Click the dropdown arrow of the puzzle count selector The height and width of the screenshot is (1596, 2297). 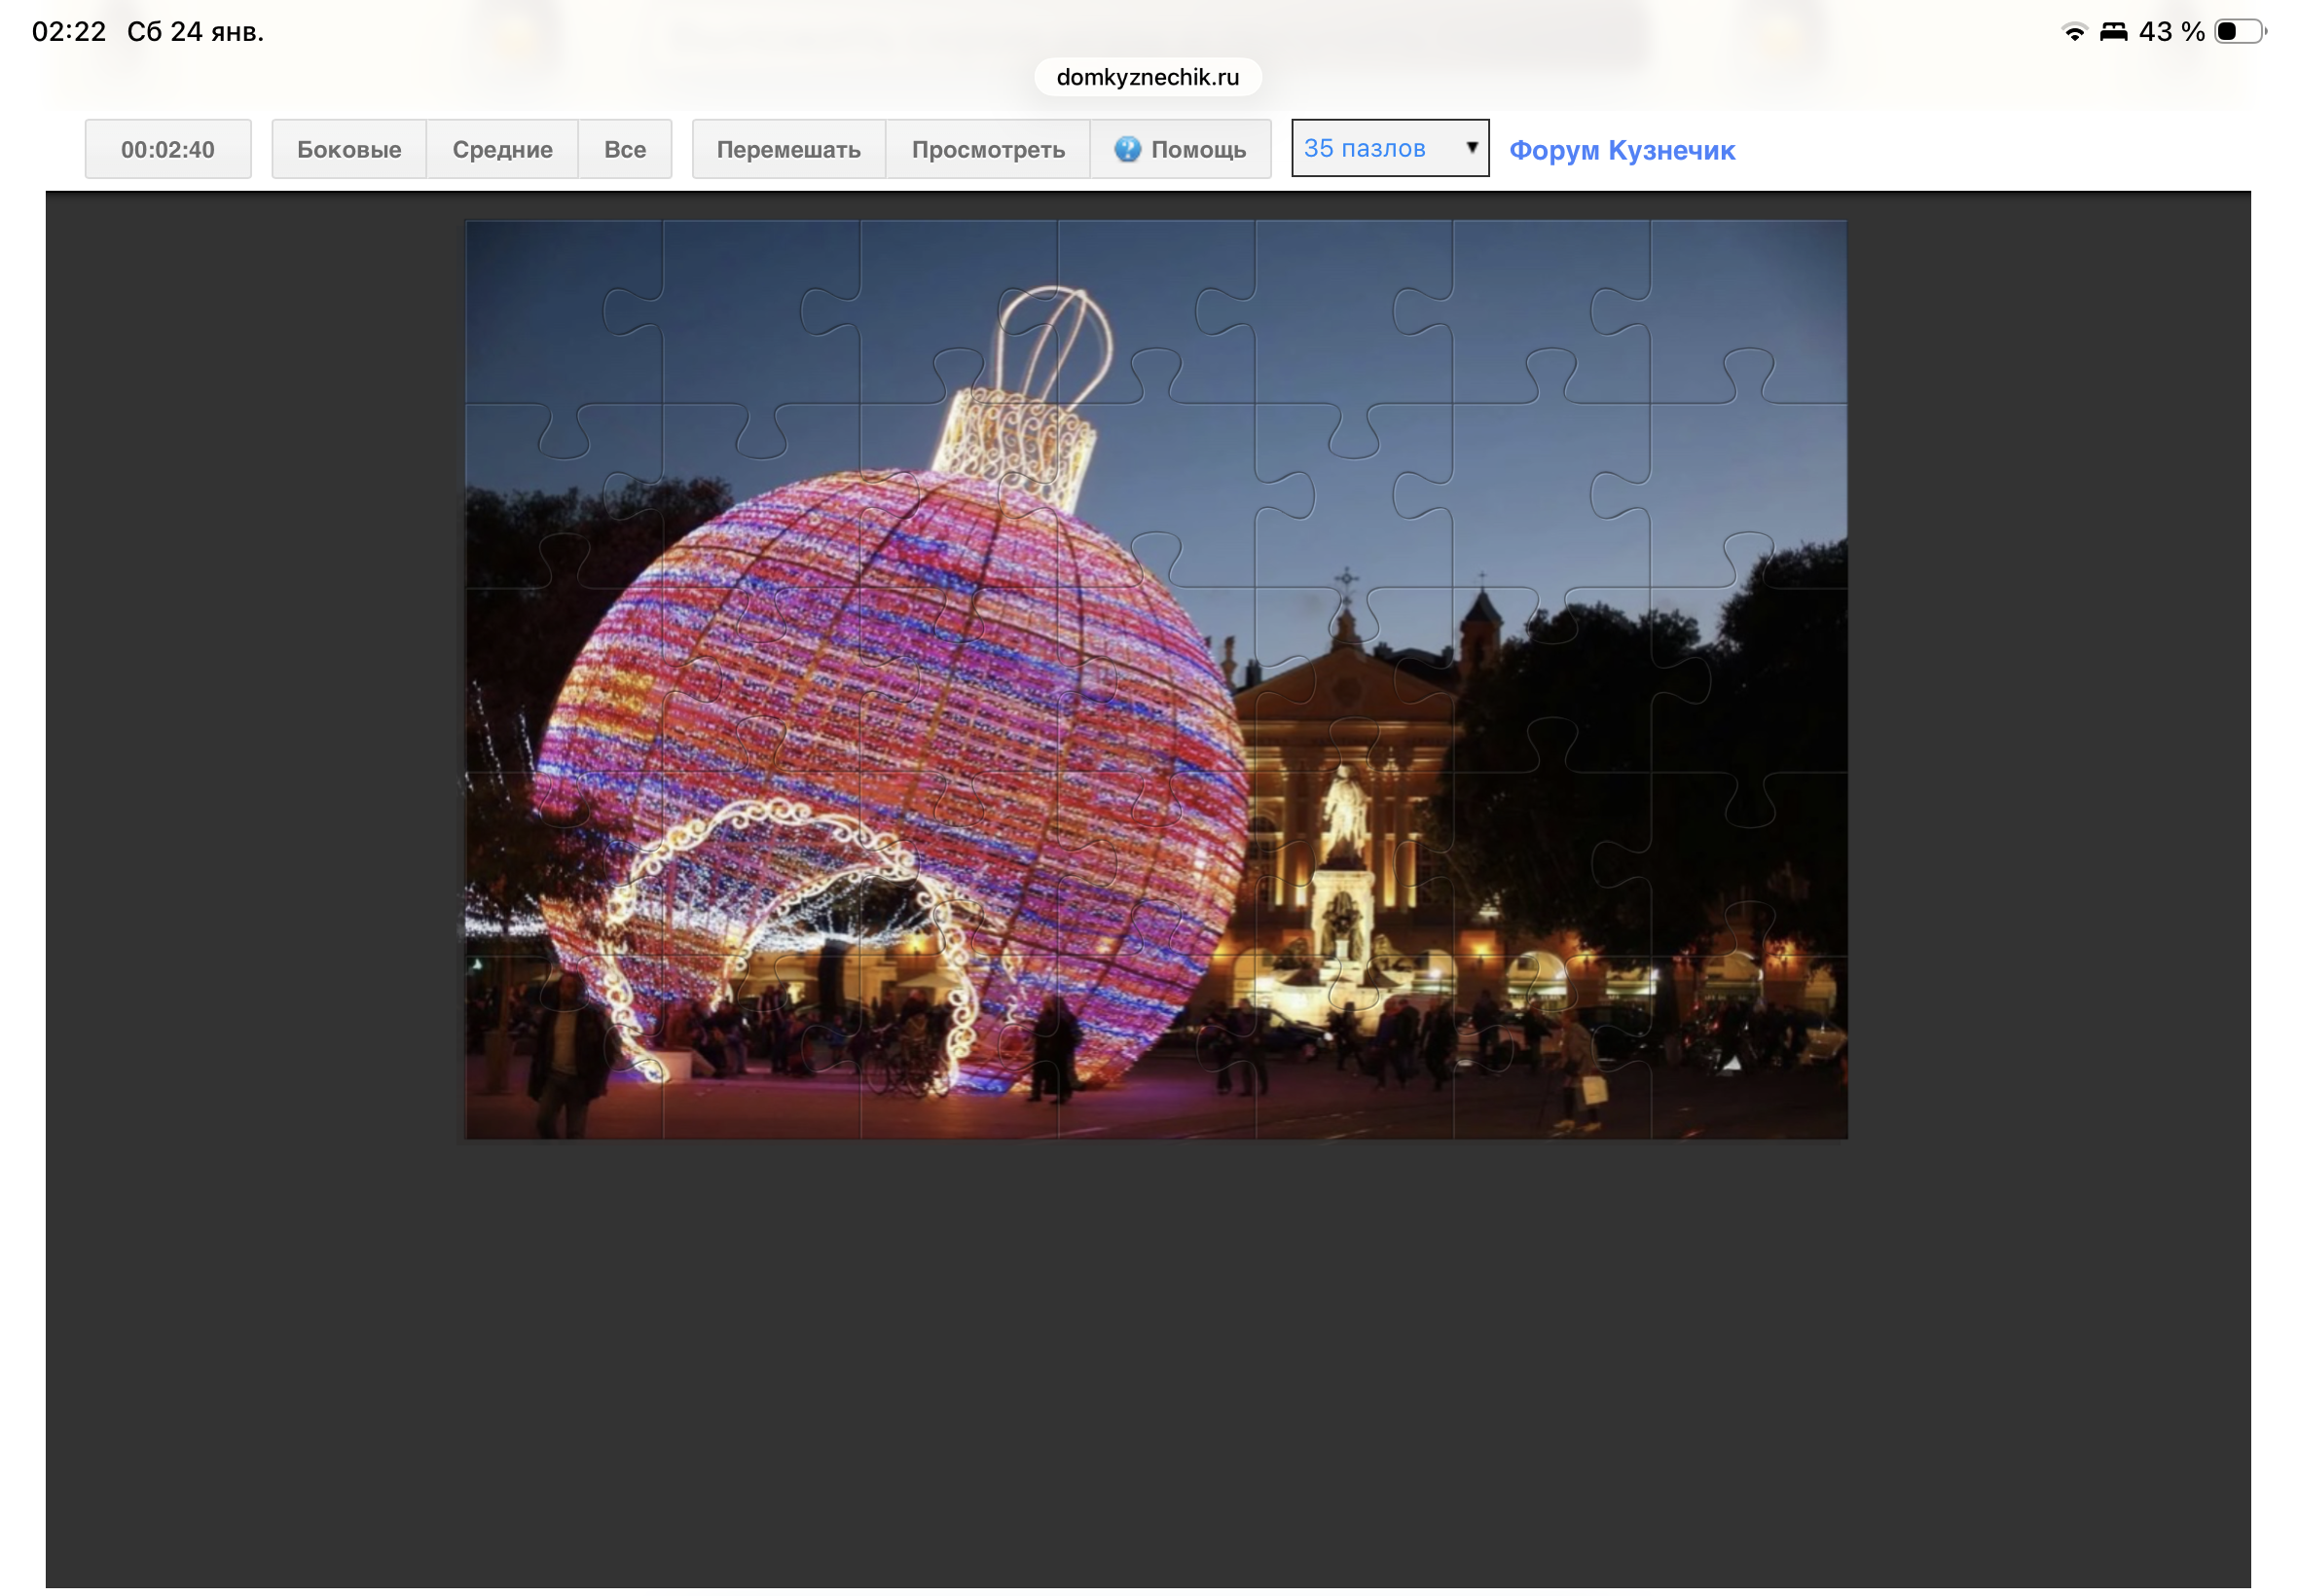1471,148
